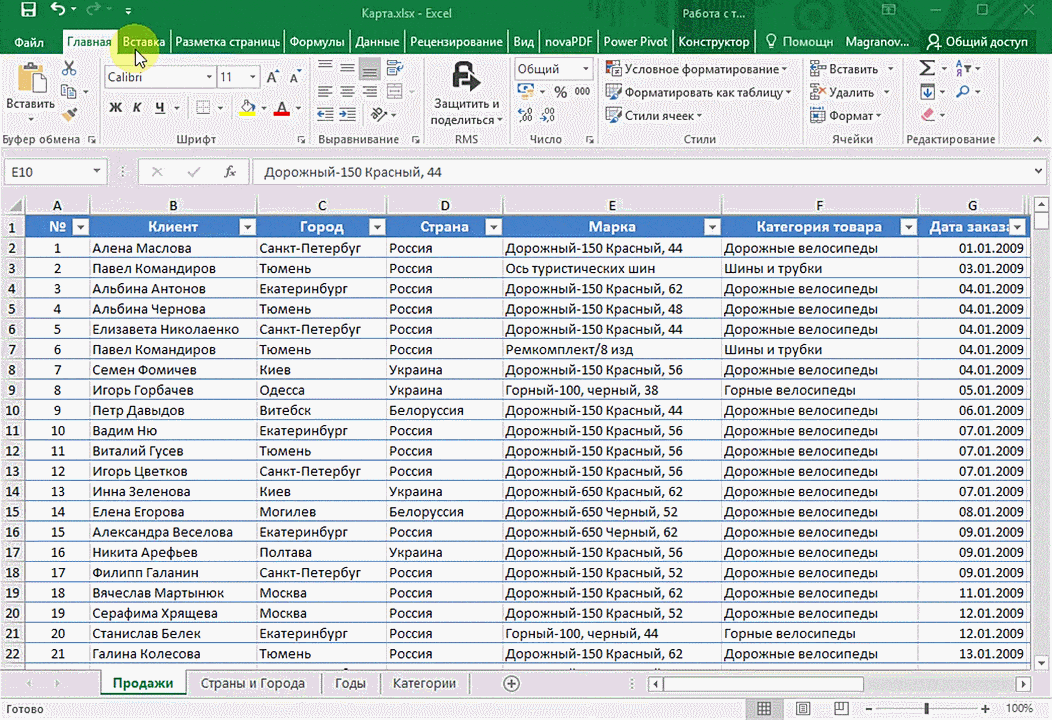Toggle Bold (Ж) formatting
The image size is (1052, 720).
(x=115, y=108)
